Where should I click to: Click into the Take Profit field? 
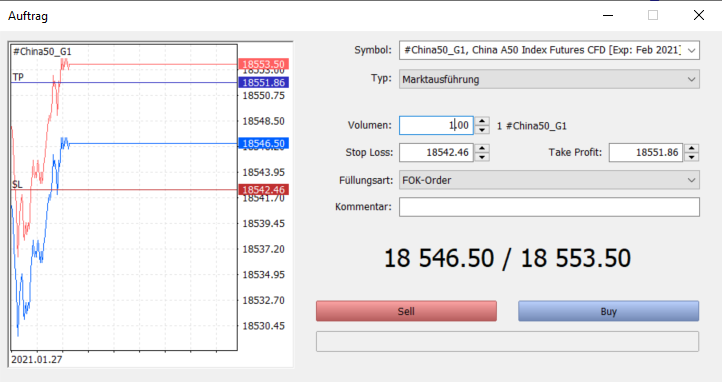coord(646,152)
